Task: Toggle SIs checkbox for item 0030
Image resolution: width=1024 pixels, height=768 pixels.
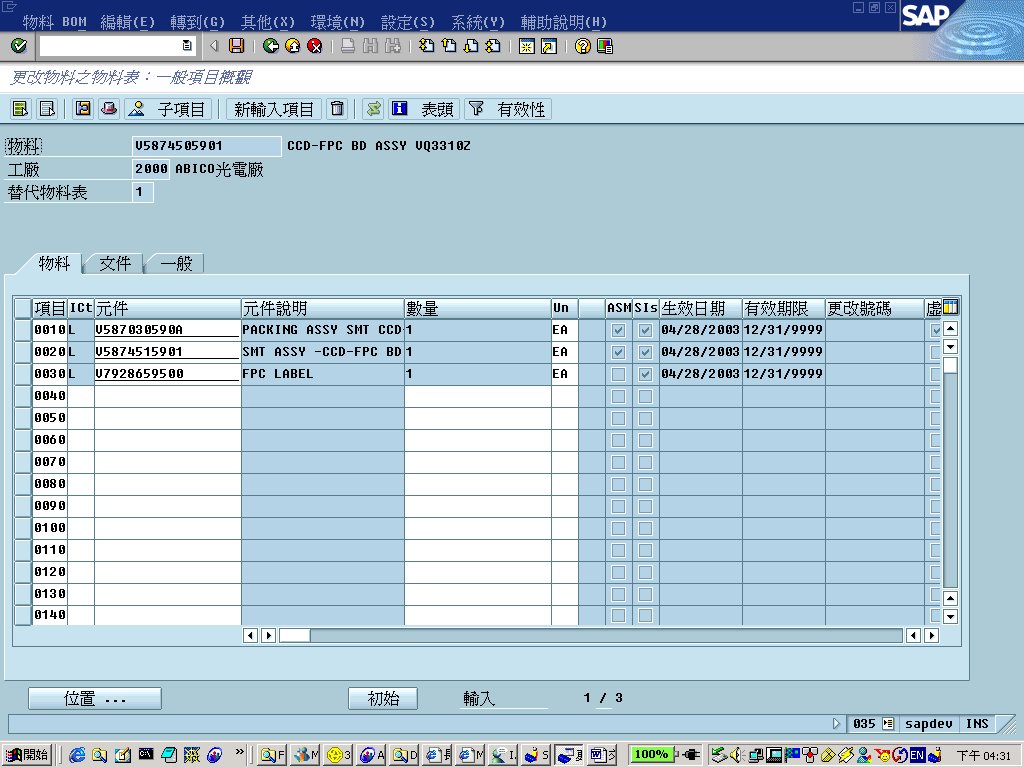Action: click(x=645, y=374)
